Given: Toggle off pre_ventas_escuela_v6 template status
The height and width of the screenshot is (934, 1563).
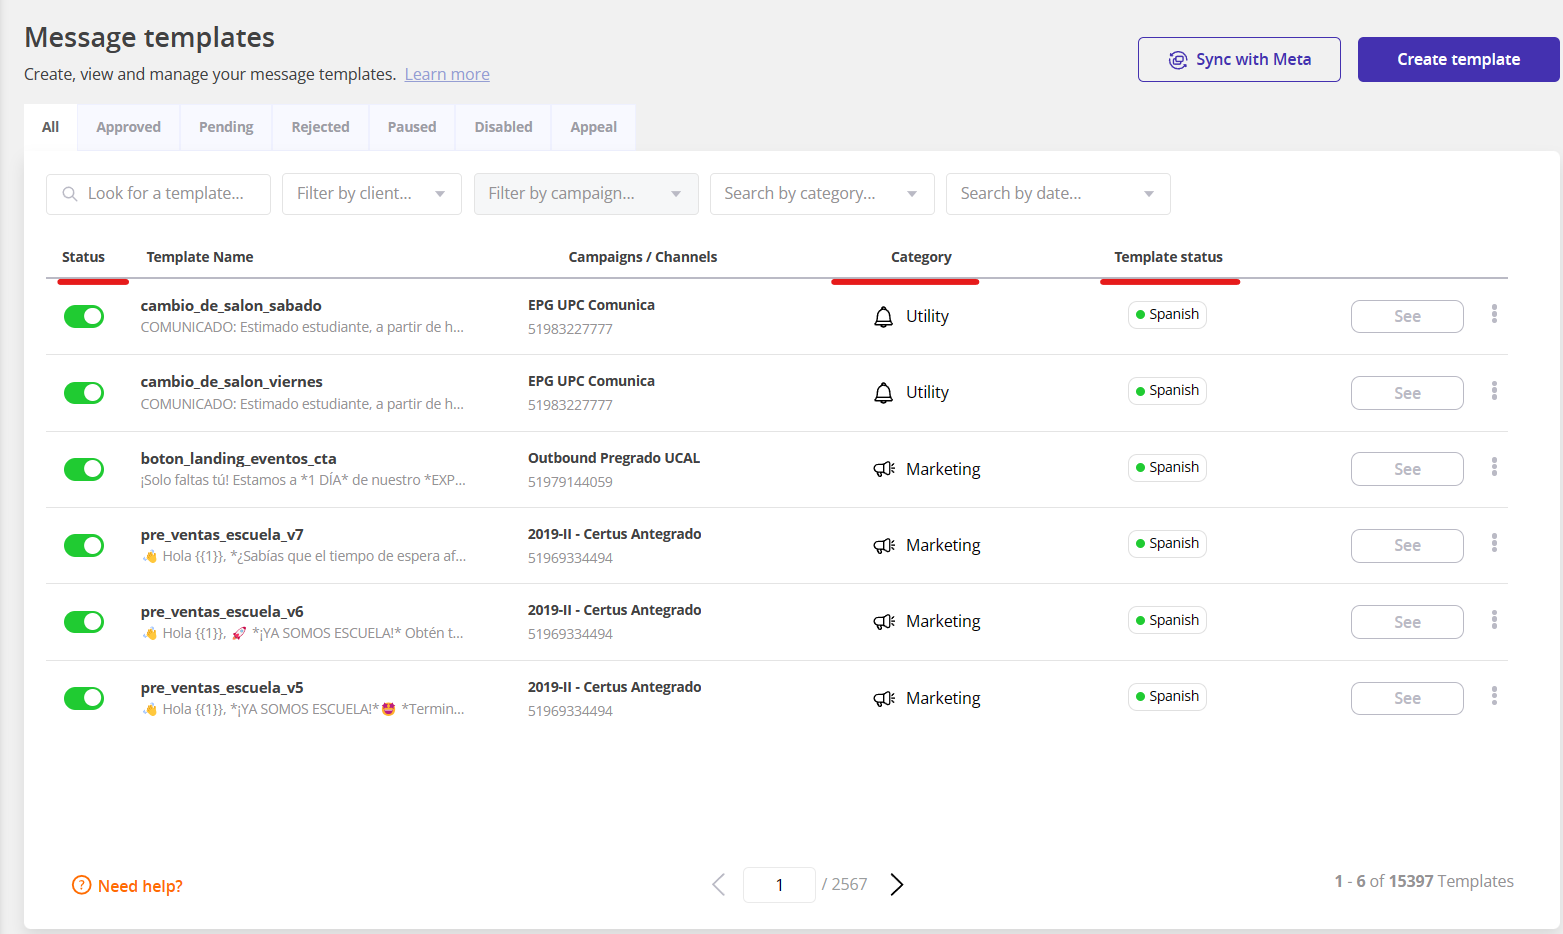Looking at the screenshot, I should point(84,622).
